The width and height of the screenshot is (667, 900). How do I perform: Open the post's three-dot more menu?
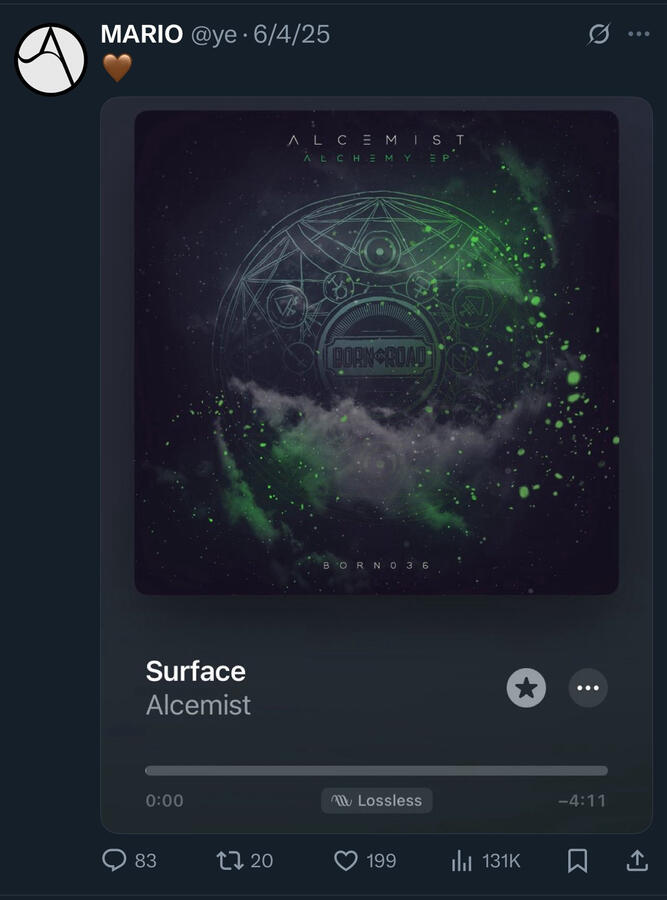[x=639, y=34]
